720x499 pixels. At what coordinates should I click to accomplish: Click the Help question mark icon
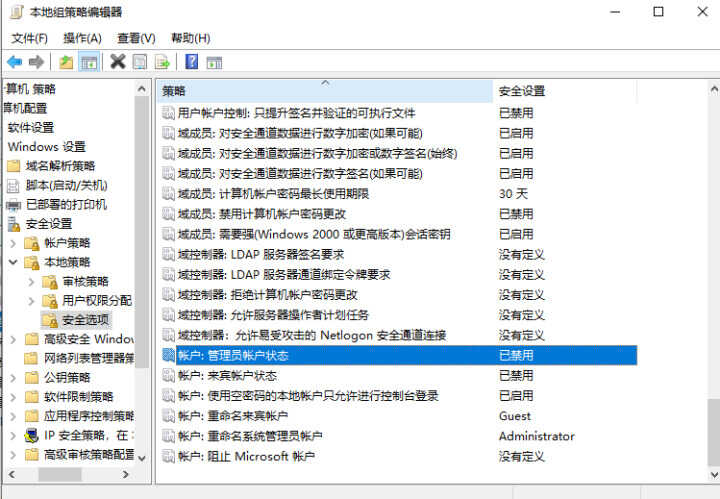pos(190,62)
